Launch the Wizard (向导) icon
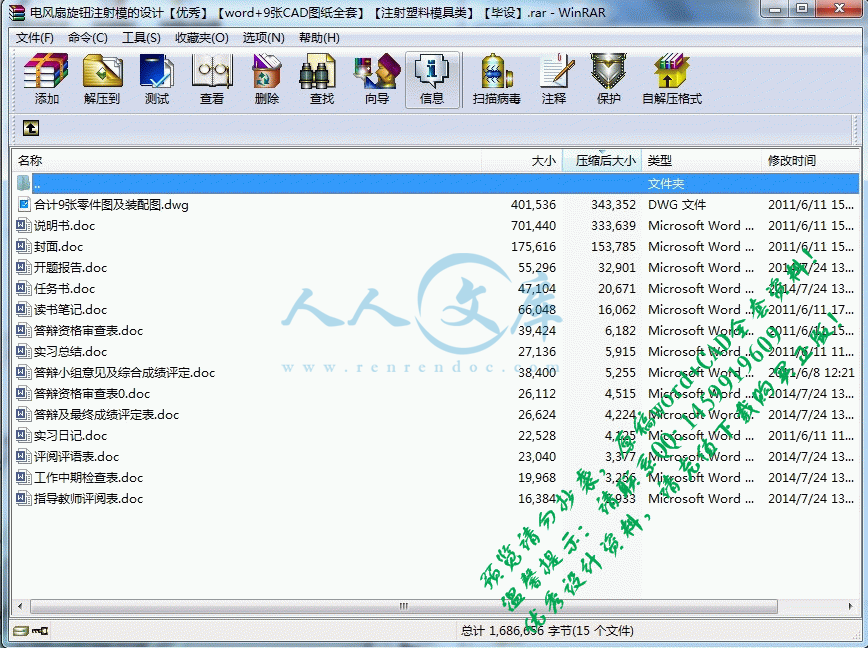Image resolution: width=868 pixels, height=648 pixels. (377, 79)
